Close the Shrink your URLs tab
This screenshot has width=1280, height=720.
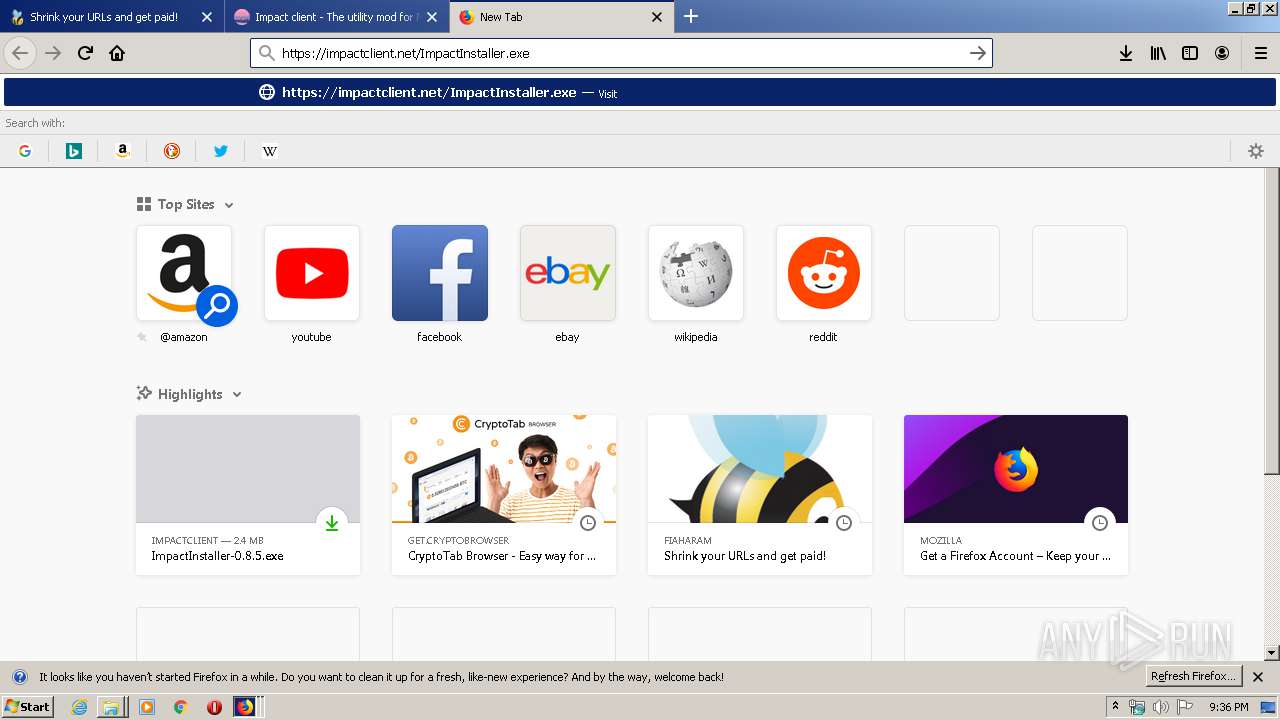pyautogui.click(x=207, y=17)
